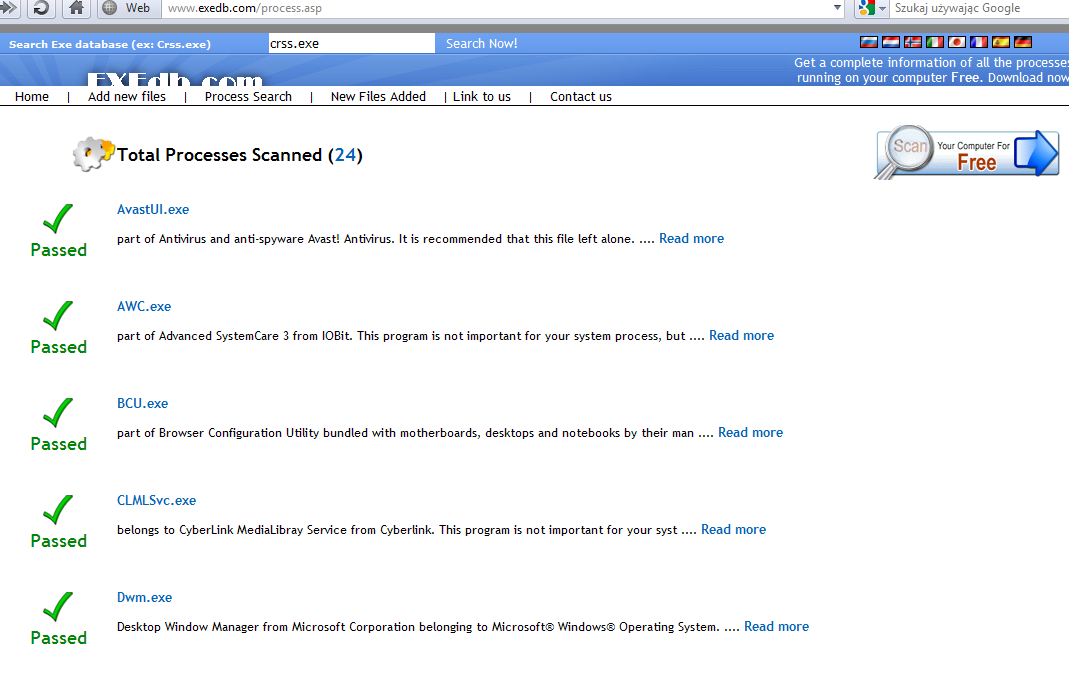
Task: Reload the page with the browser refresh button
Action: (42, 8)
